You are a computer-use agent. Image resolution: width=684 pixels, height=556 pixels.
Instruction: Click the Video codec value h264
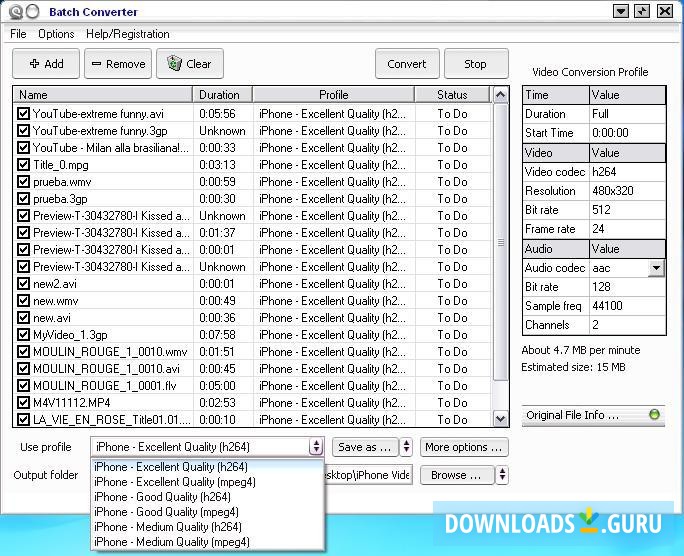pyautogui.click(x=627, y=172)
